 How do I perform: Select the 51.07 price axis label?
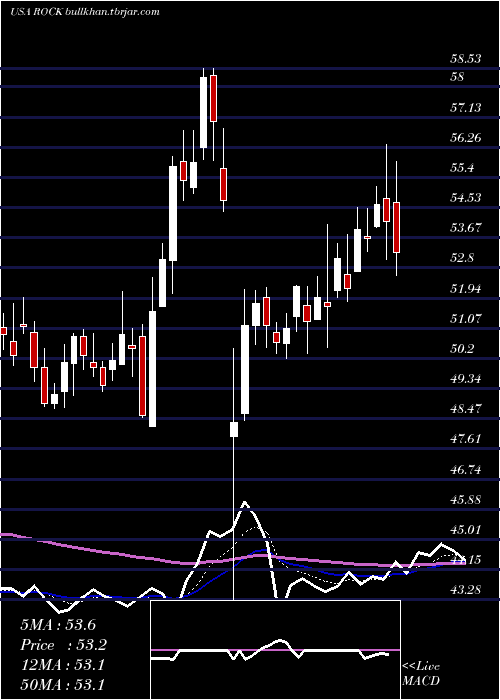[465, 319]
